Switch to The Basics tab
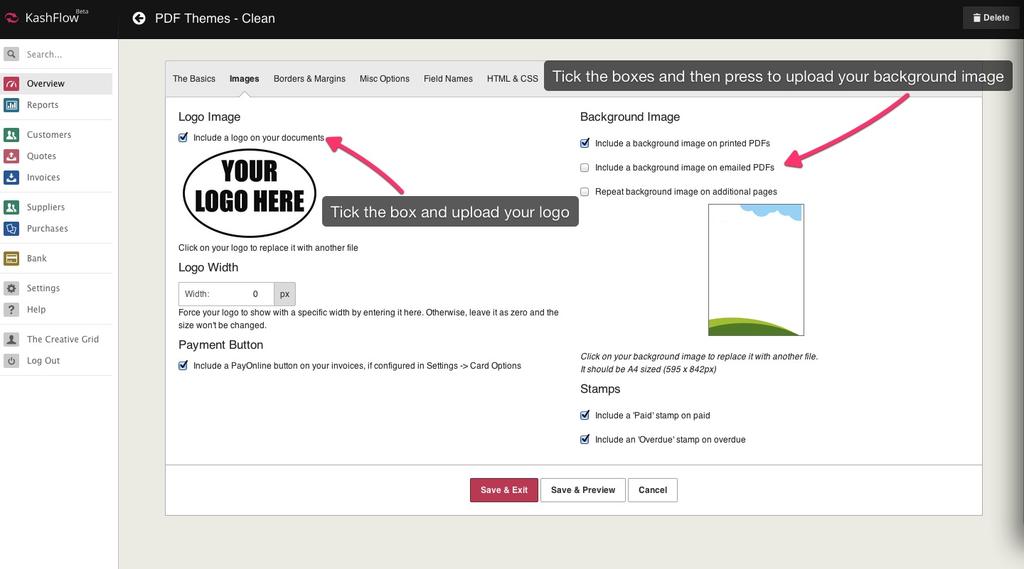 [194, 79]
